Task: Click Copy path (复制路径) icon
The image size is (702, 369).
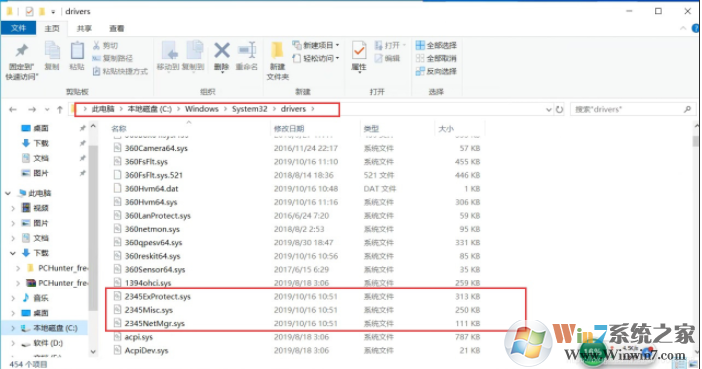Action: 96,58
